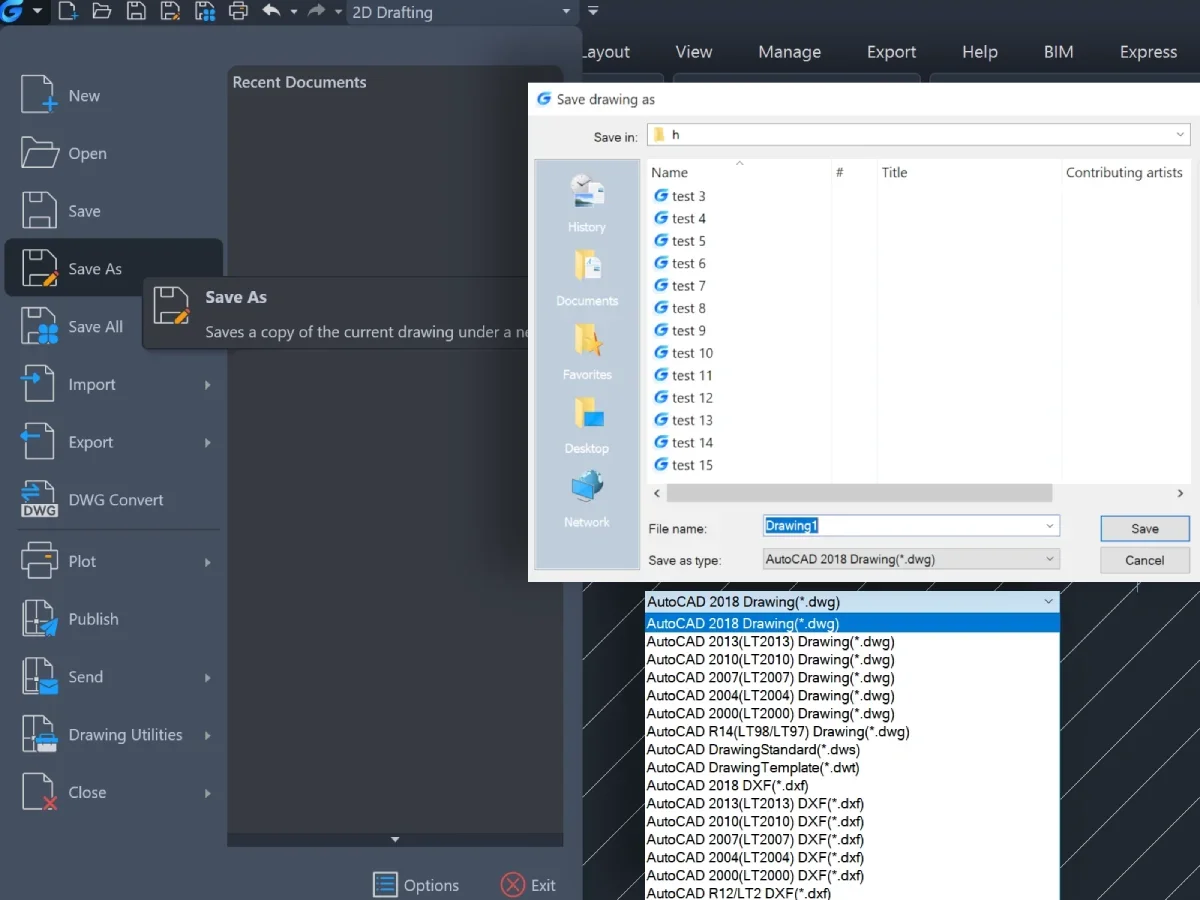1200x900 pixels.
Task: Open the undo history dropdown arrow
Action: pos(294,12)
